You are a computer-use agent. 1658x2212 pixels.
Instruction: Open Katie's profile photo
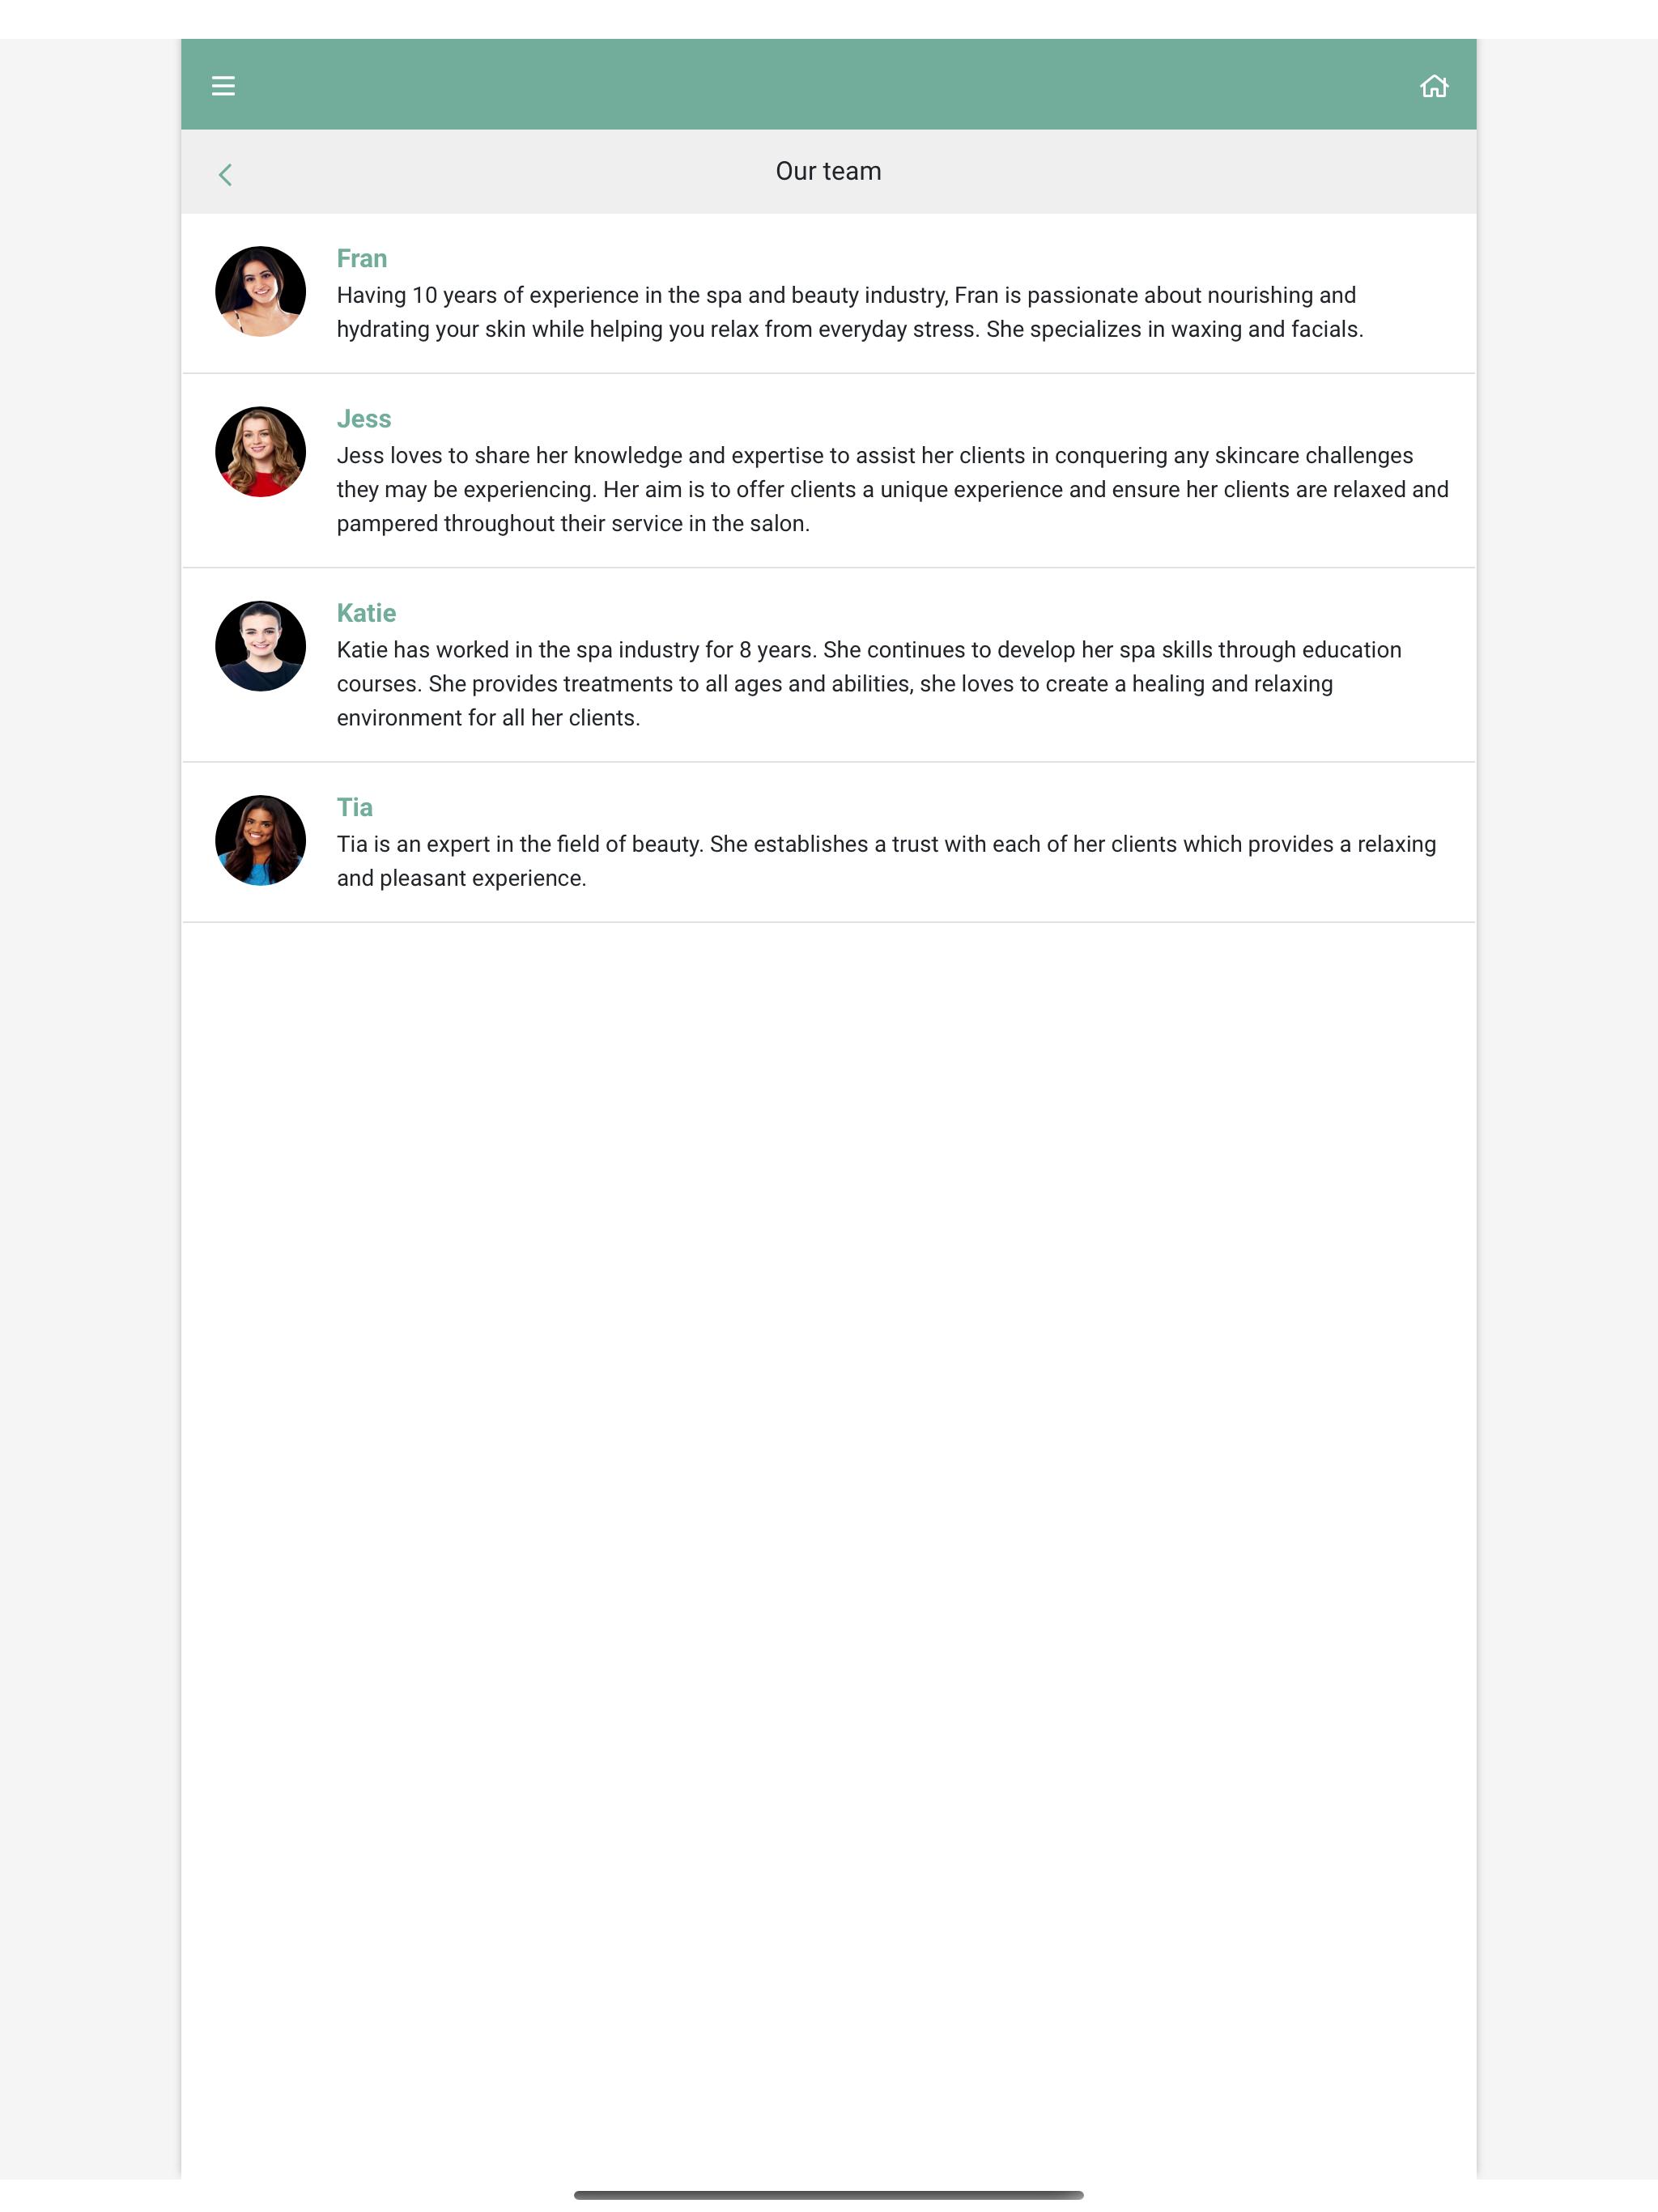(260, 646)
